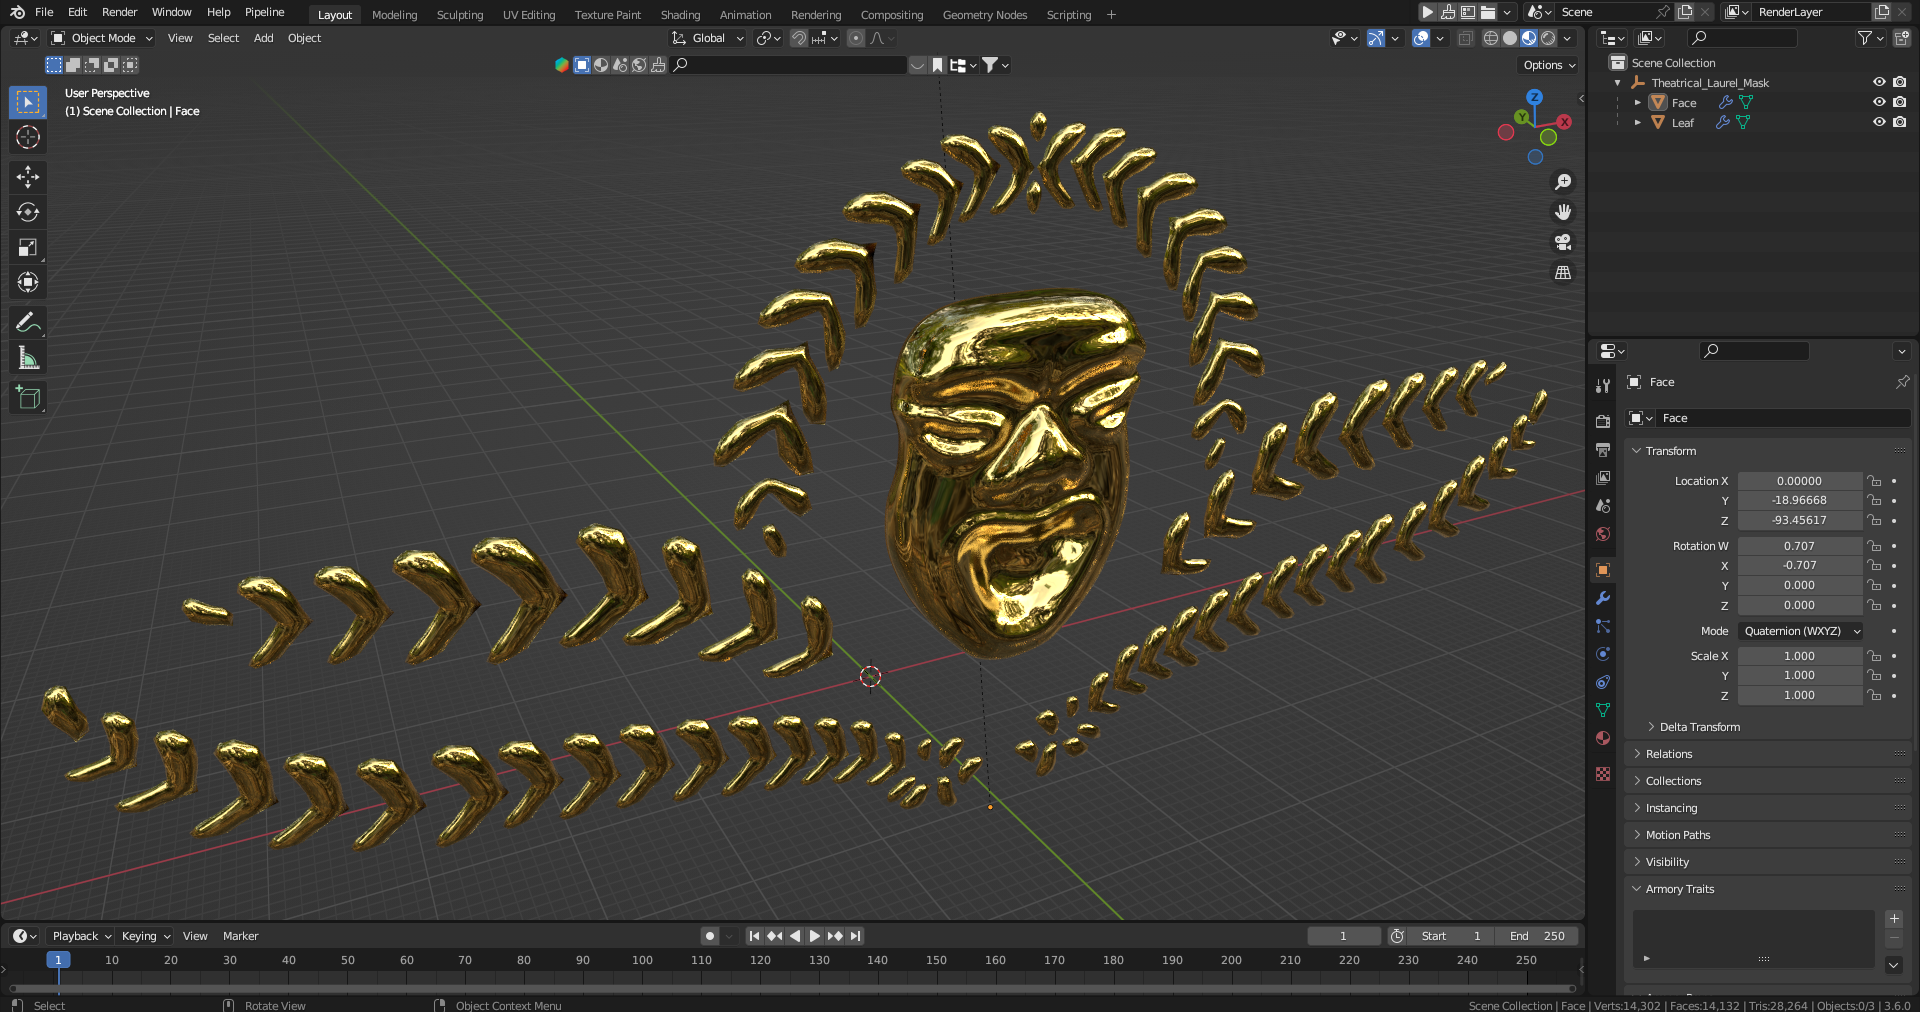The width and height of the screenshot is (1920, 1012).
Task: Toggle proportional editing
Action: point(855,38)
